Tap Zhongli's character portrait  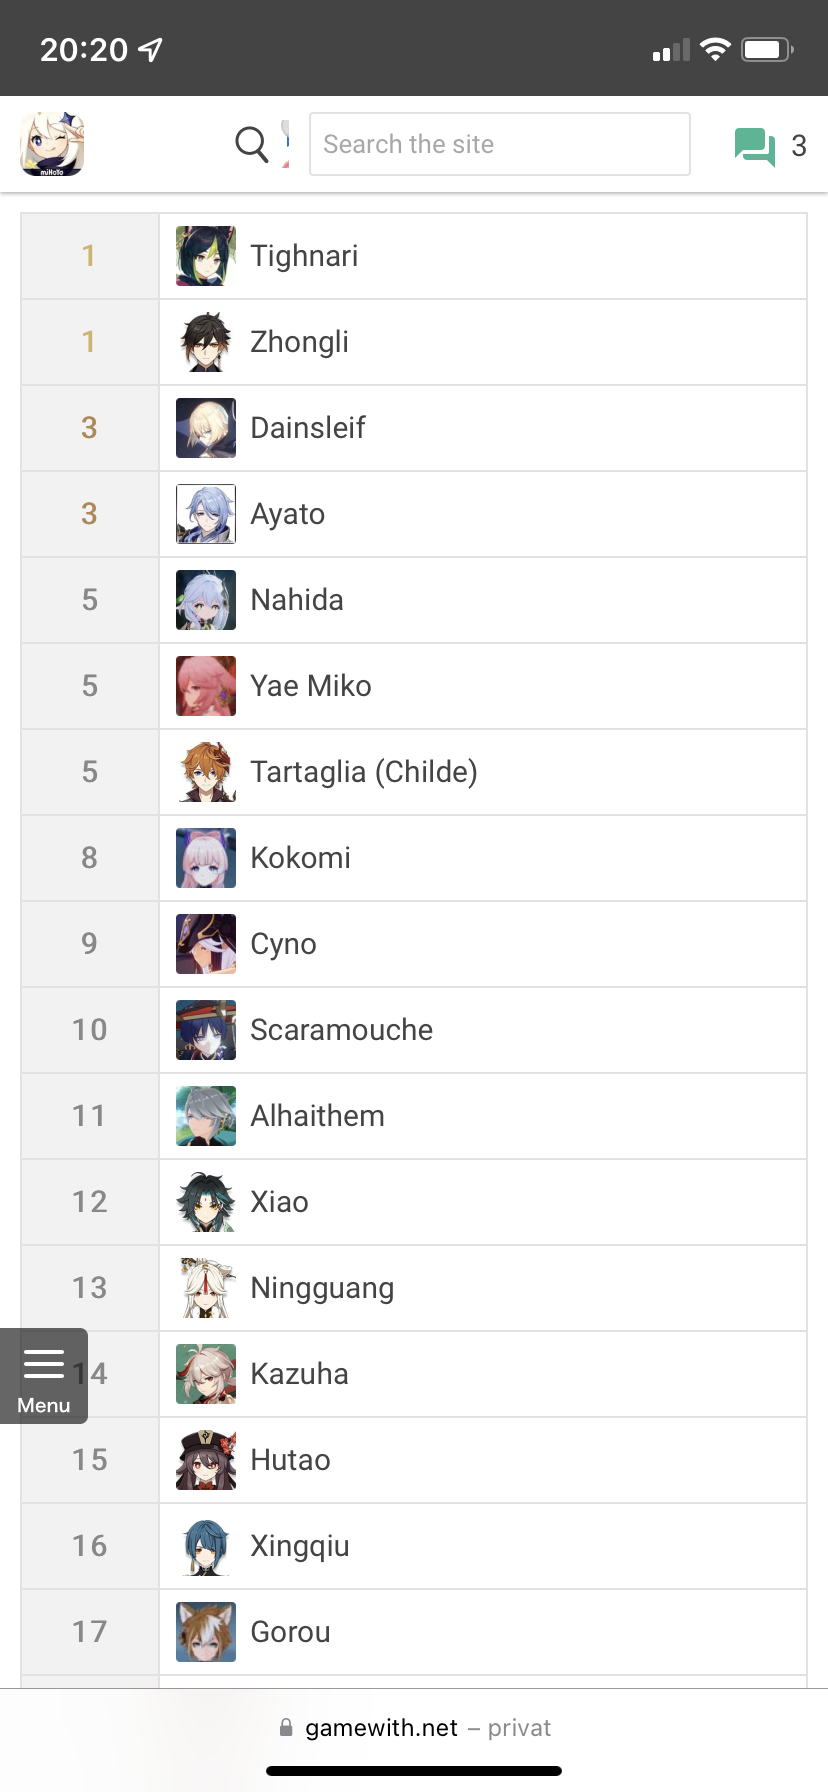pos(206,342)
